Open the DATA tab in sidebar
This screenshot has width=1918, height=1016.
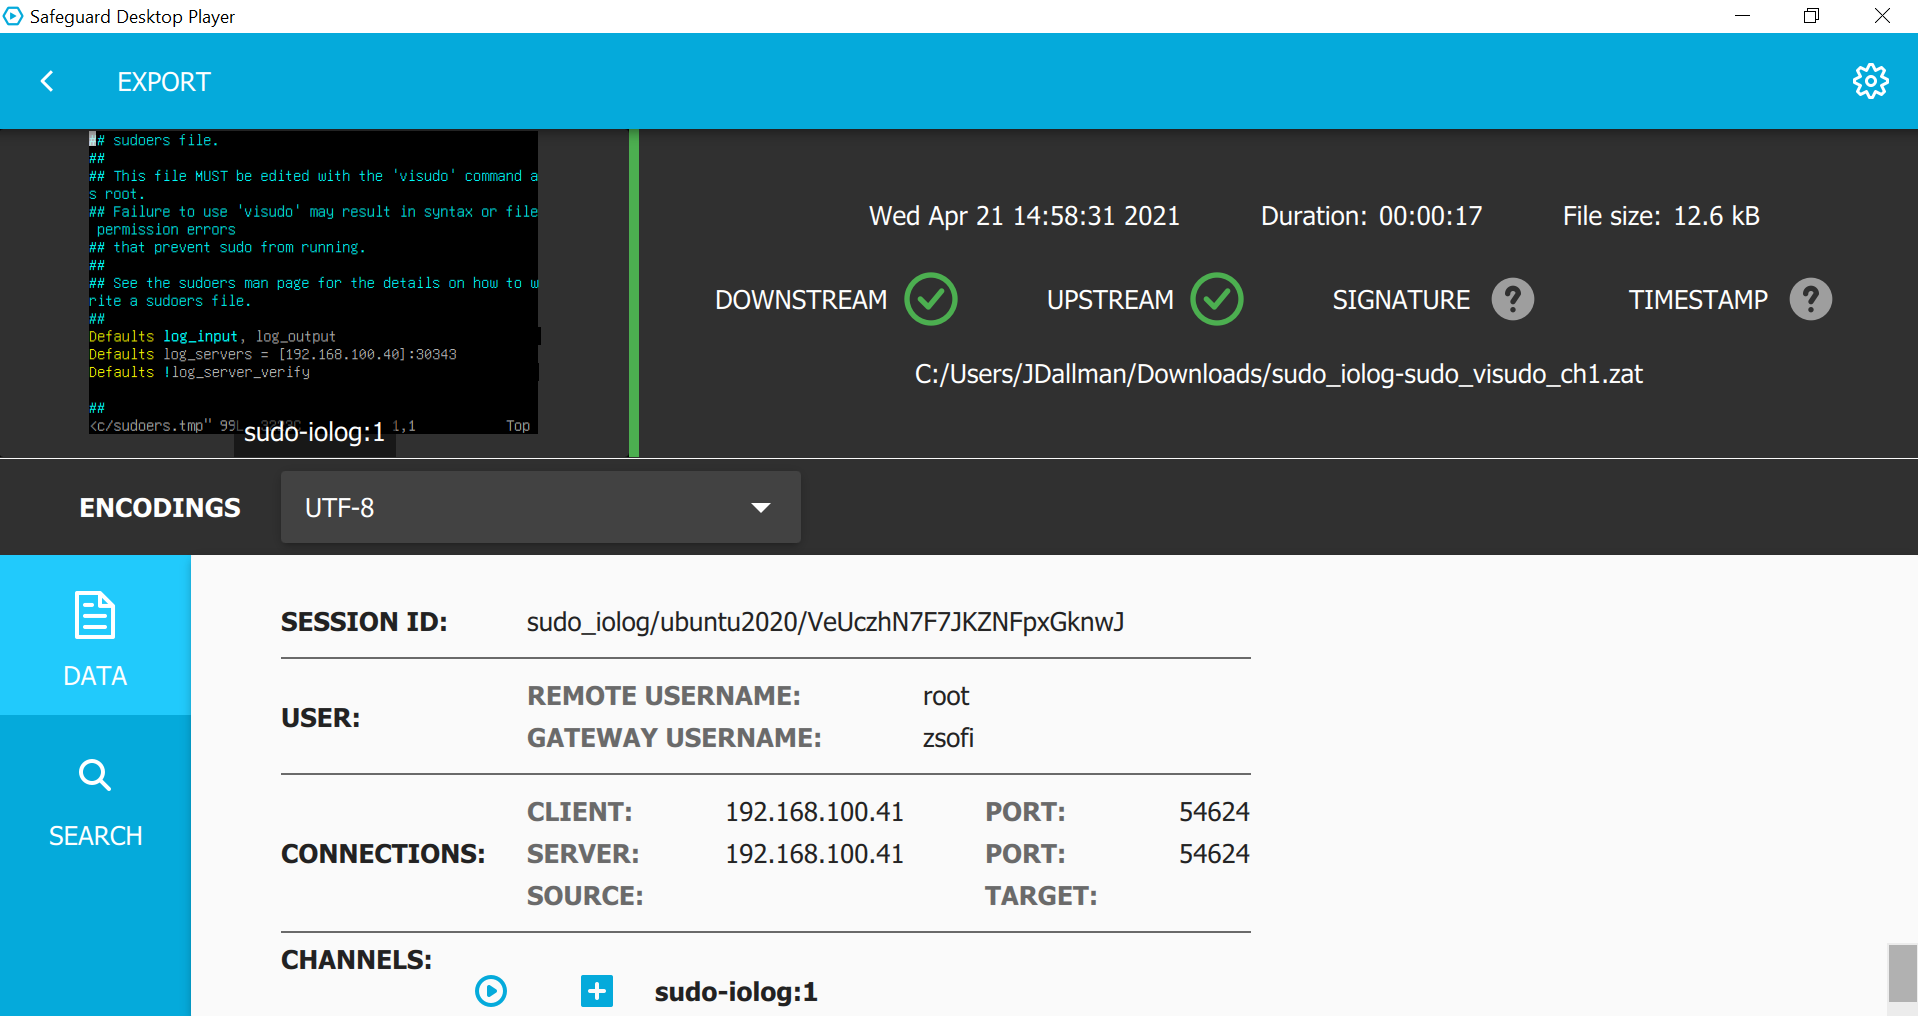pos(95,636)
